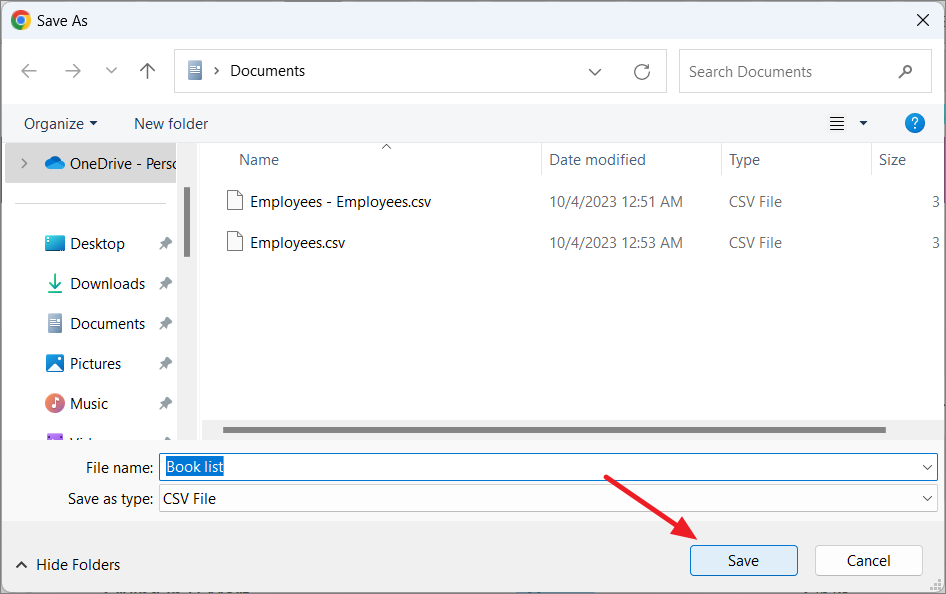Viewport: 946px width, 594px height.
Task: Click the pin icon next to Pictures
Action: click(165, 364)
